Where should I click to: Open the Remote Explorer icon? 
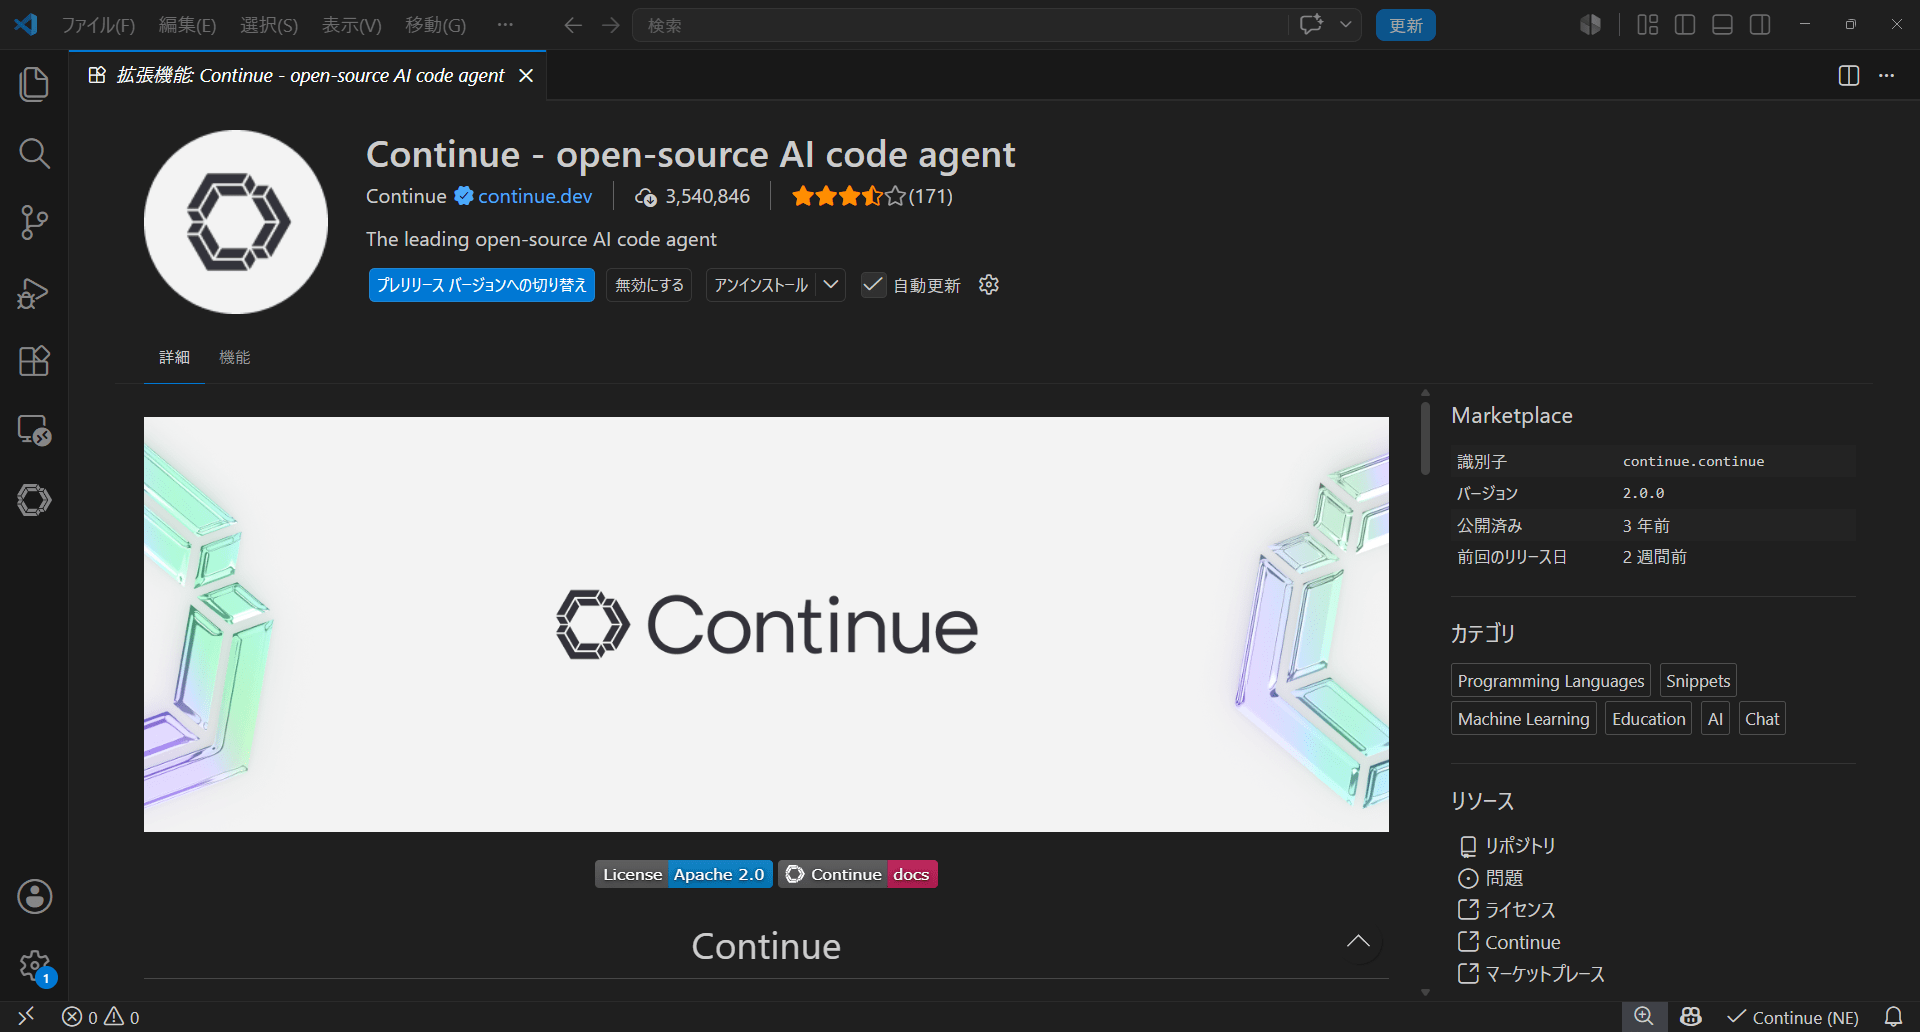click(x=34, y=430)
